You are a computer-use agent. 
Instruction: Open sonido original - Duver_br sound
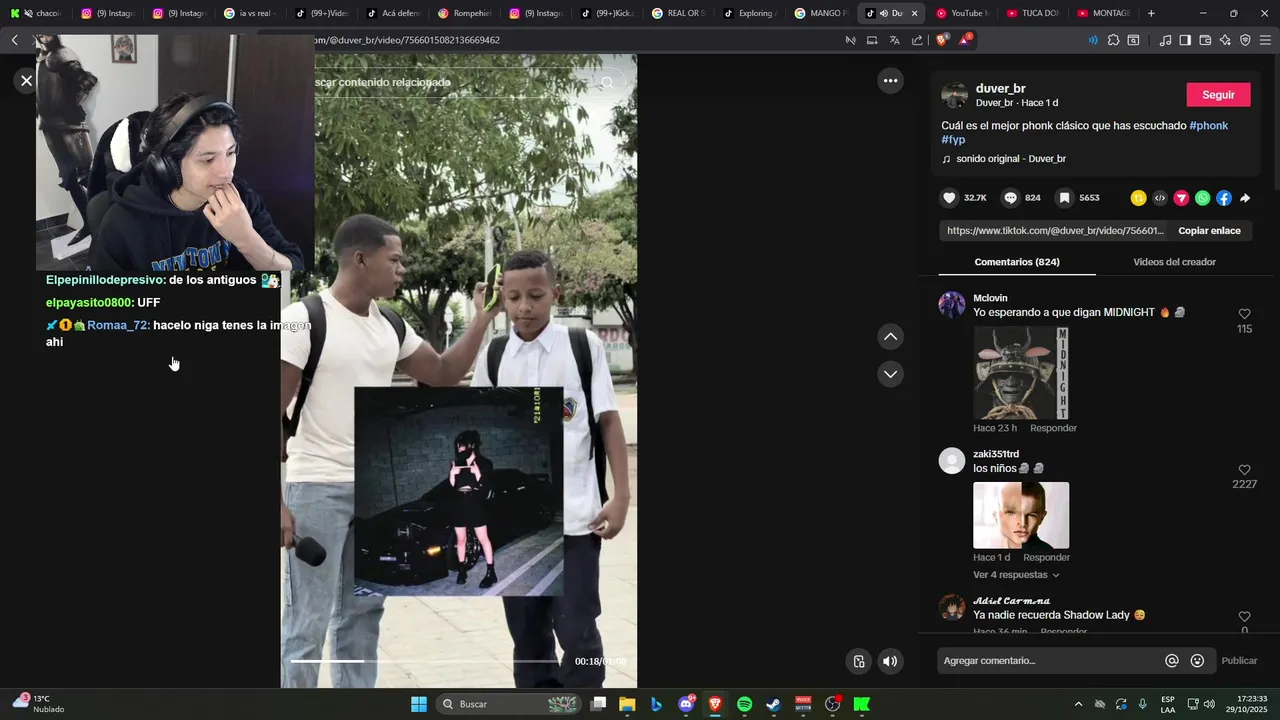click(1010, 159)
